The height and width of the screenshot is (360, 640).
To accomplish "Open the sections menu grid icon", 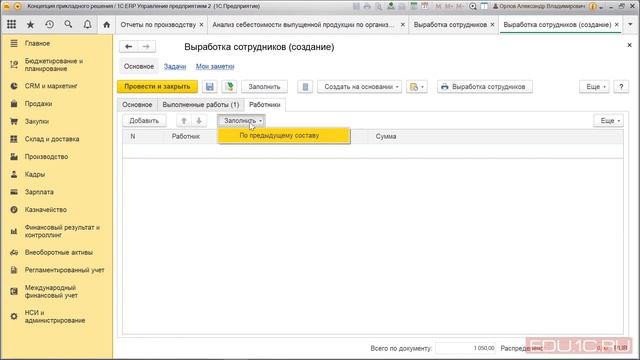I will click(x=11, y=24).
